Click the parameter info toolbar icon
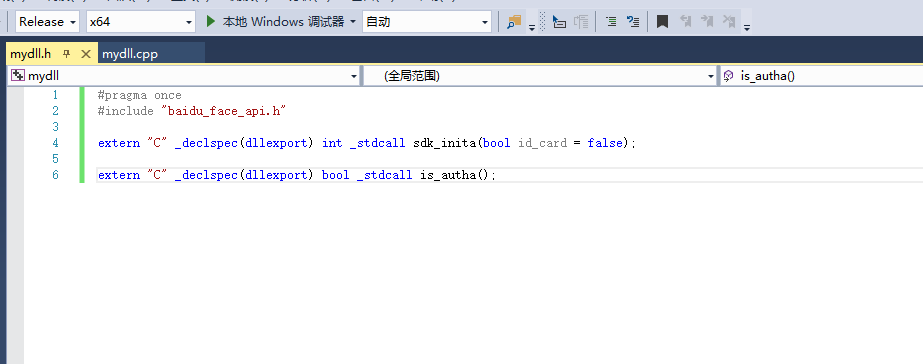Viewport: 923px width, 364px height. [x=581, y=22]
